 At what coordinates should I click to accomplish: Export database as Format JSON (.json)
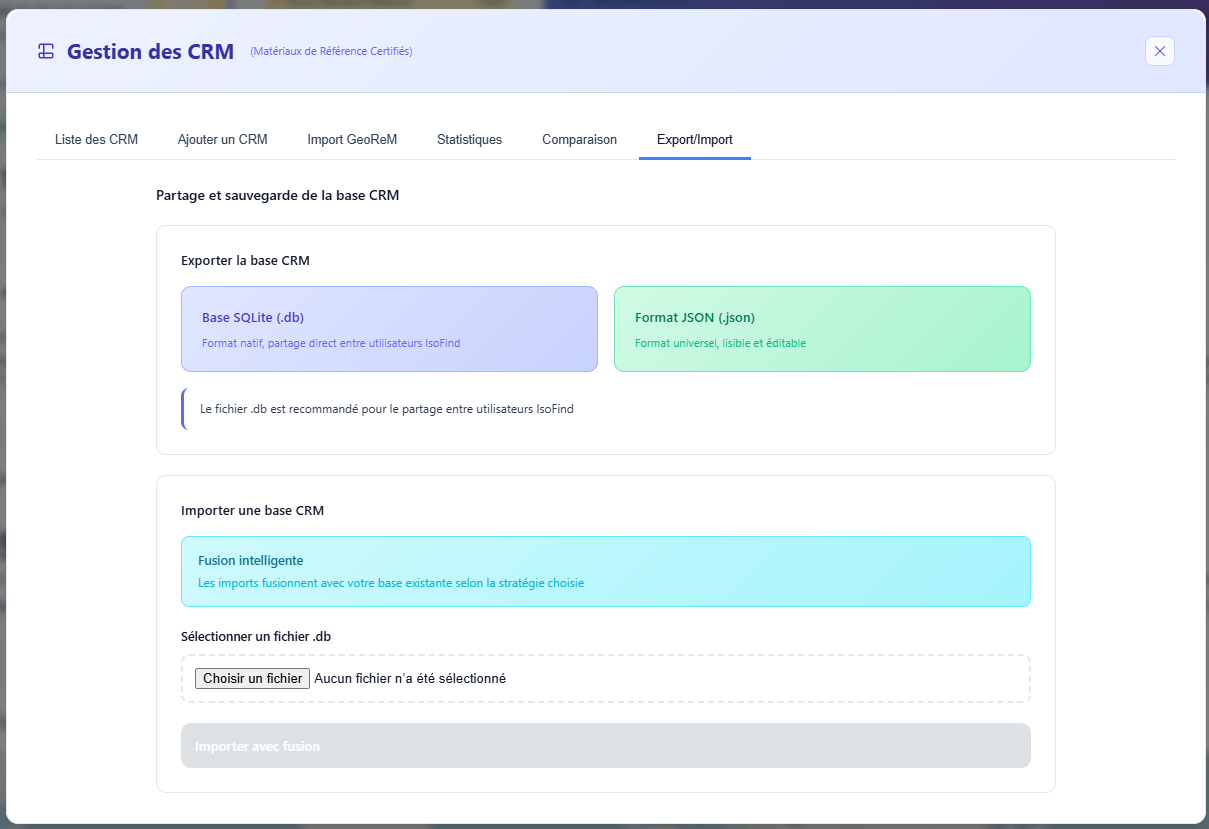point(822,329)
